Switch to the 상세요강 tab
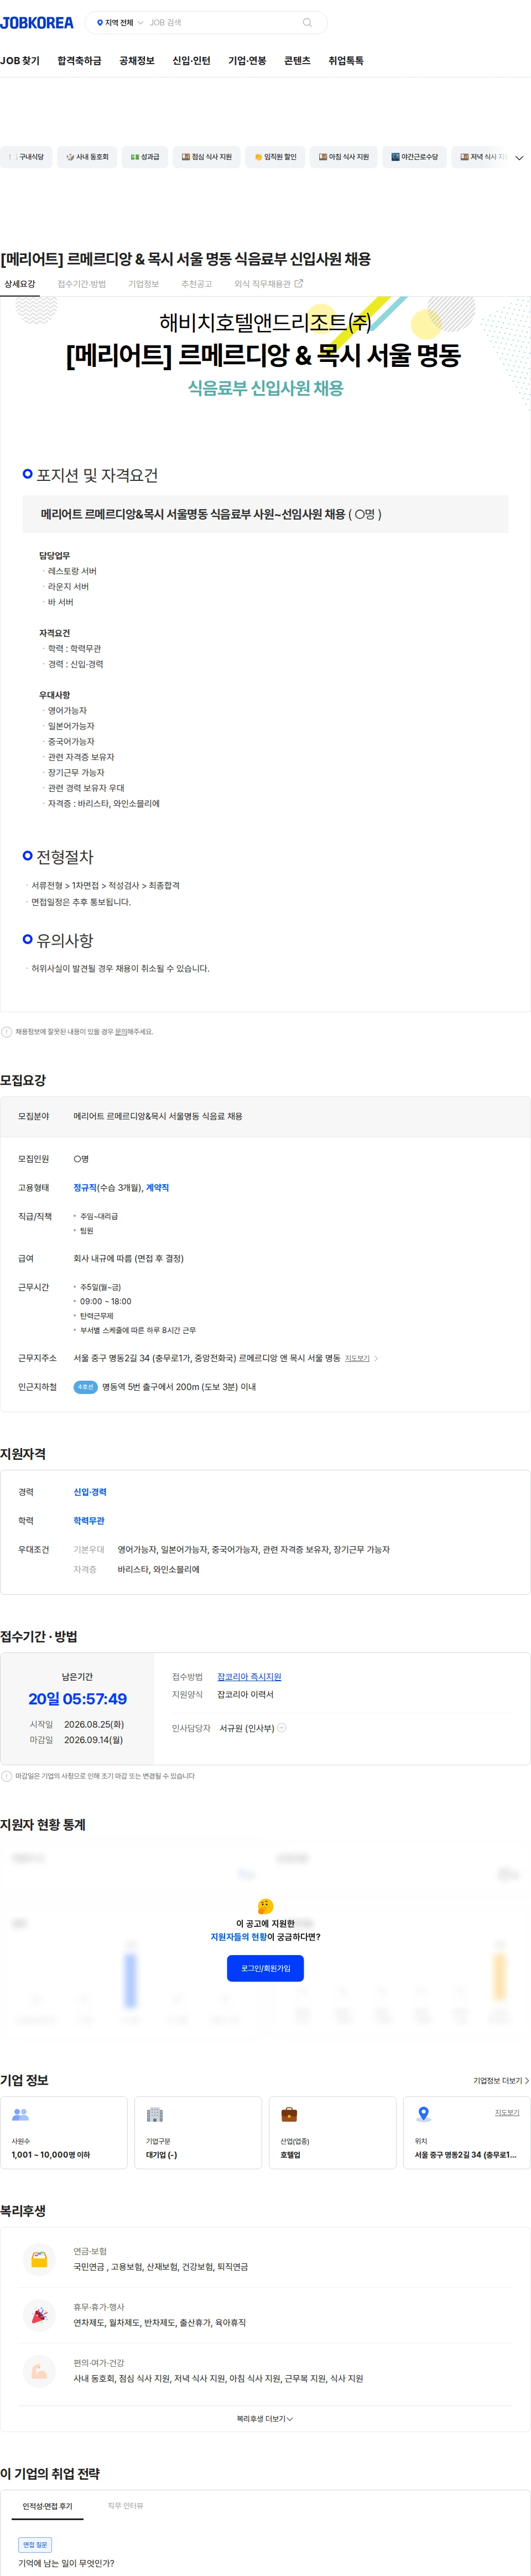The height and width of the screenshot is (2576, 531). 19,284
